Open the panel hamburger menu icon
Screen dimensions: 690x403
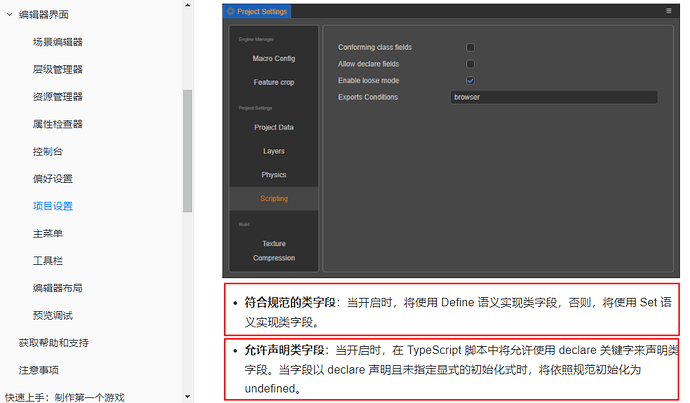669,11
